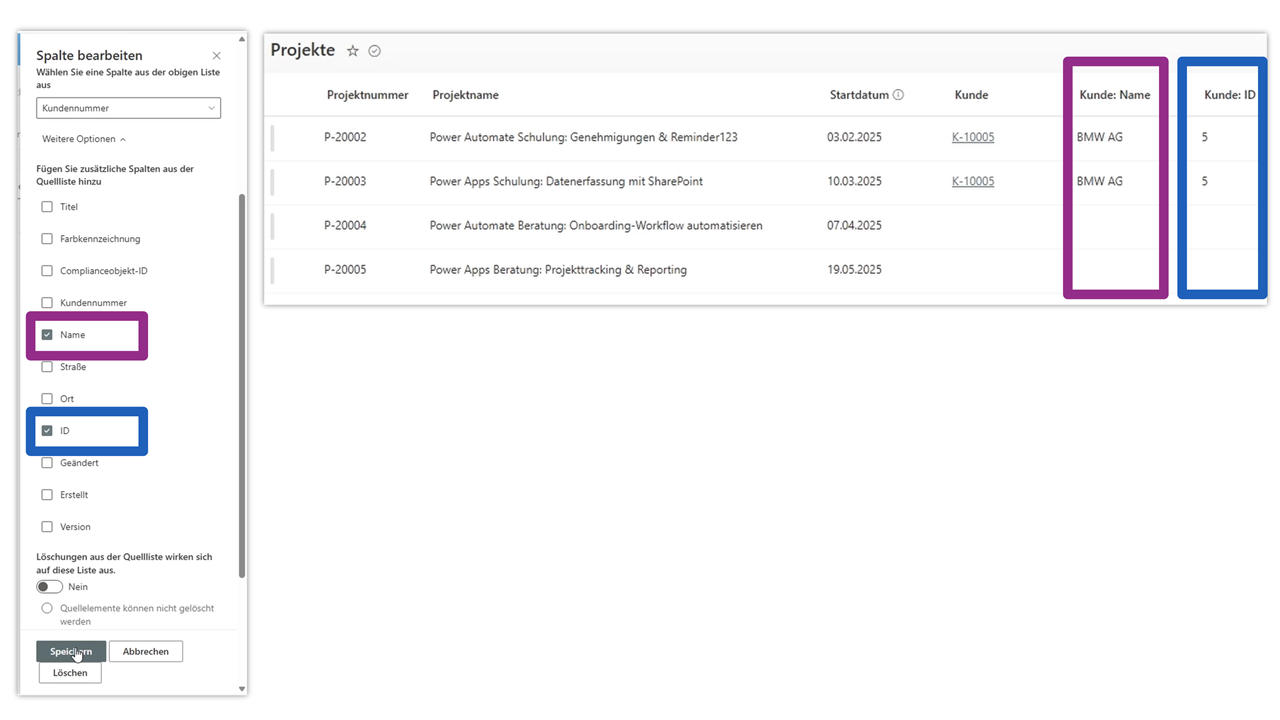Select Quellelemente können nicht gelöscht werden option
The width and height of the screenshot is (1280, 720).
click(47, 608)
